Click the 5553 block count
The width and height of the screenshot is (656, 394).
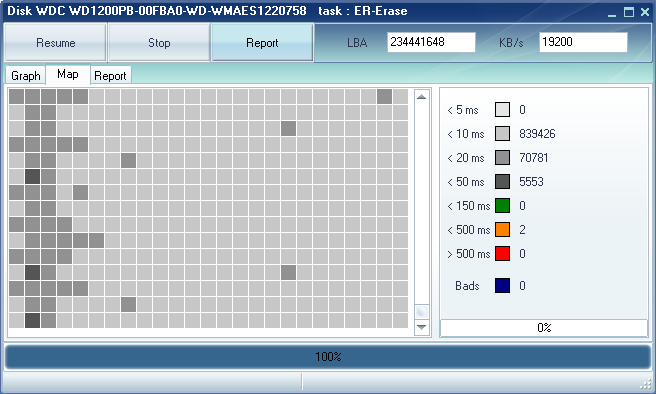[x=531, y=182]
